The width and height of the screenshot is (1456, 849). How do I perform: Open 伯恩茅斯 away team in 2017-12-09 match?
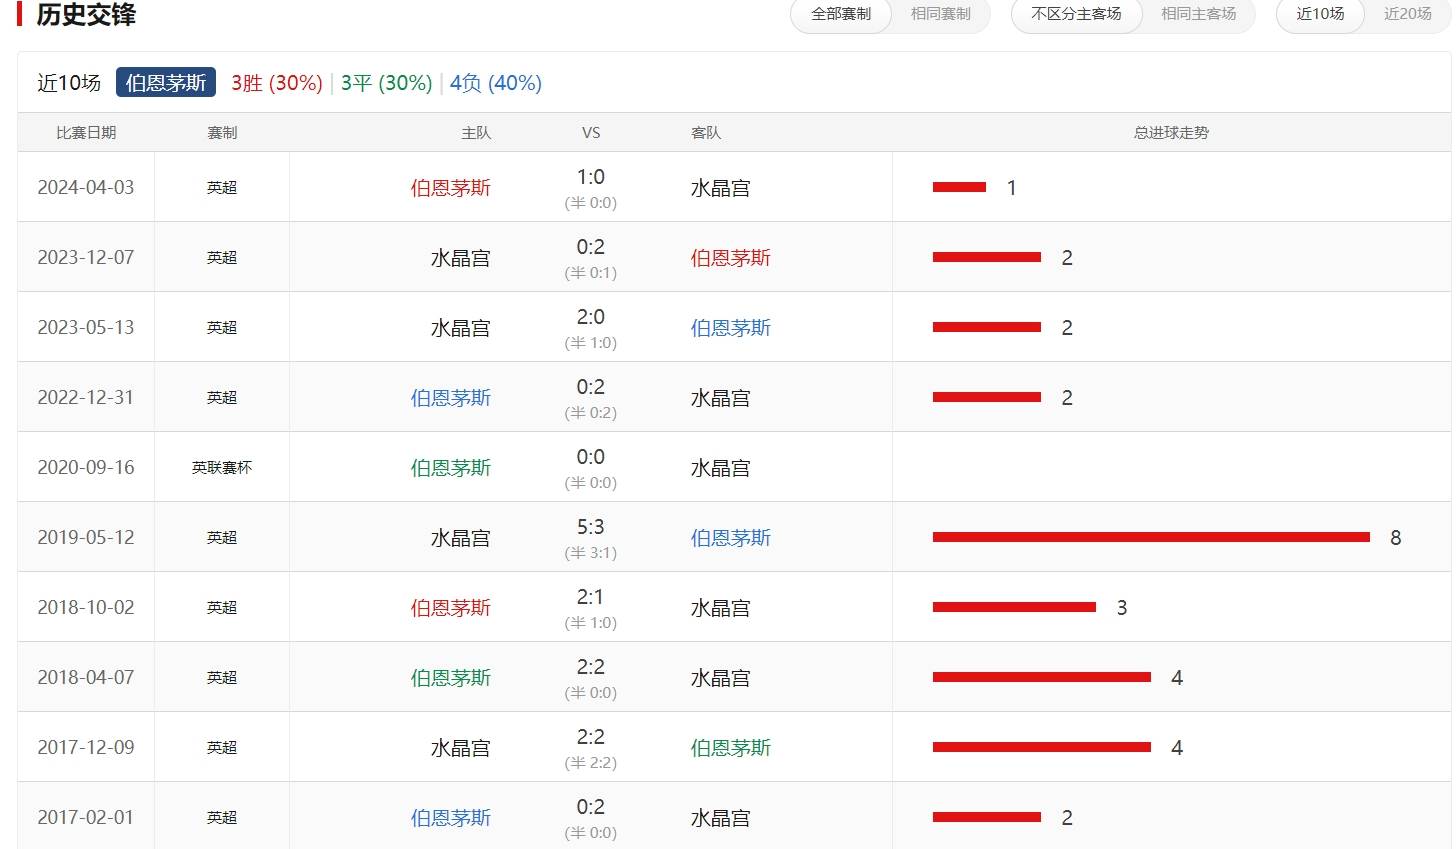[x=730, y=748]
